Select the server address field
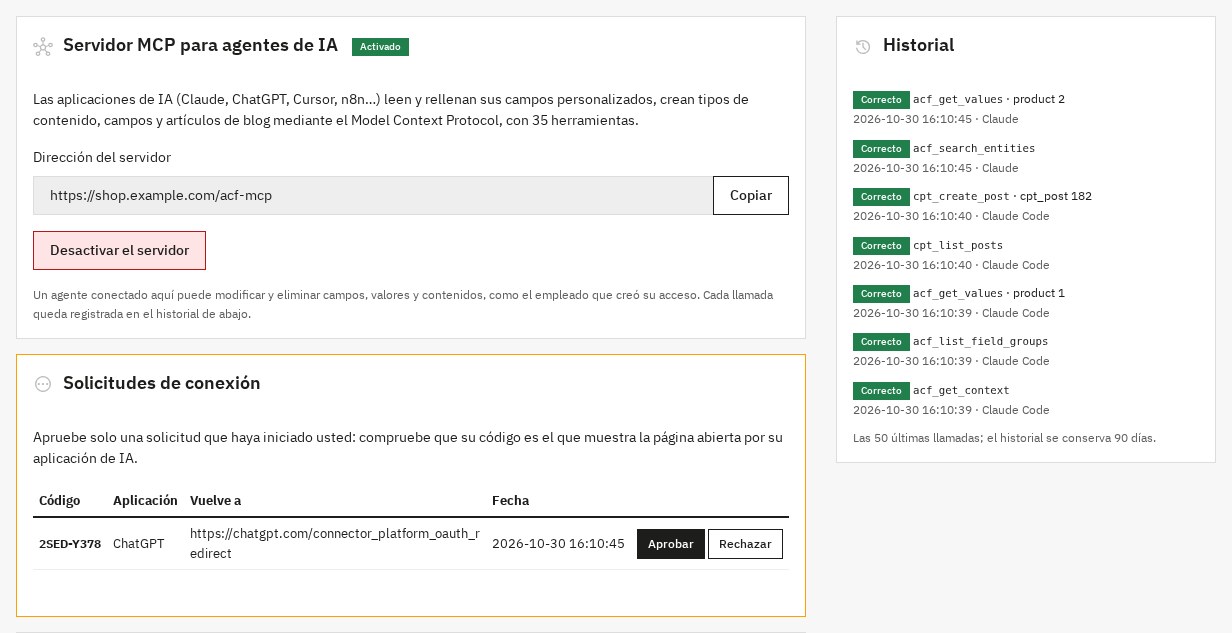Image resolution: width=1232 pixels, height=633 pixels. (373, 196)
